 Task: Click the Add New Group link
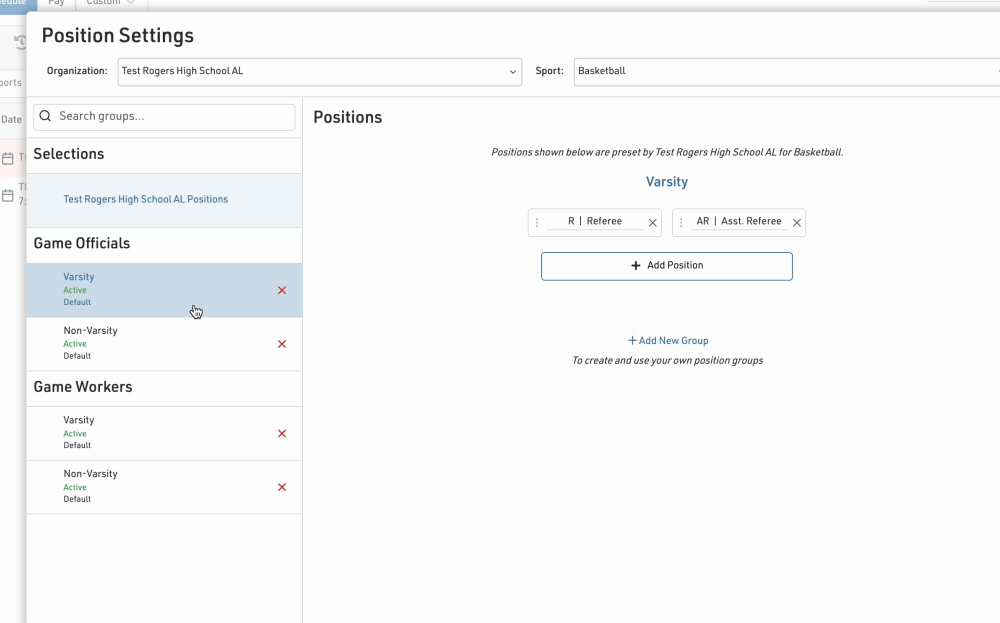(667, 341)
